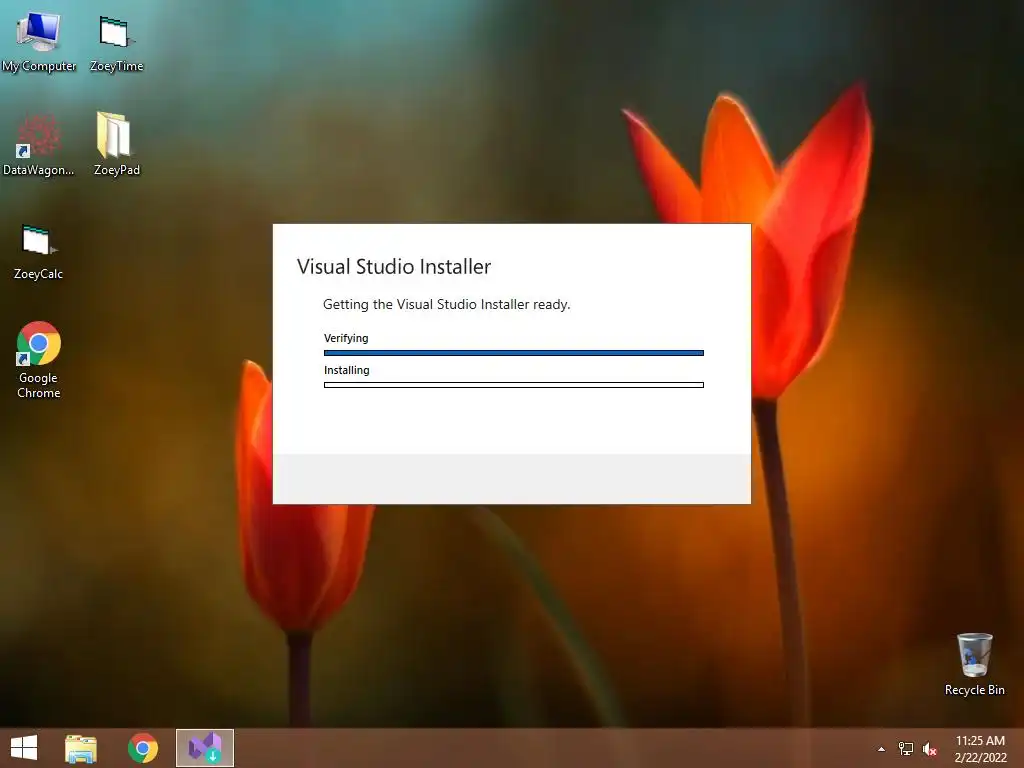Viewport: 1024px width, 768px height.
Task: Click the Verifying label
Action: pos(346,338)
